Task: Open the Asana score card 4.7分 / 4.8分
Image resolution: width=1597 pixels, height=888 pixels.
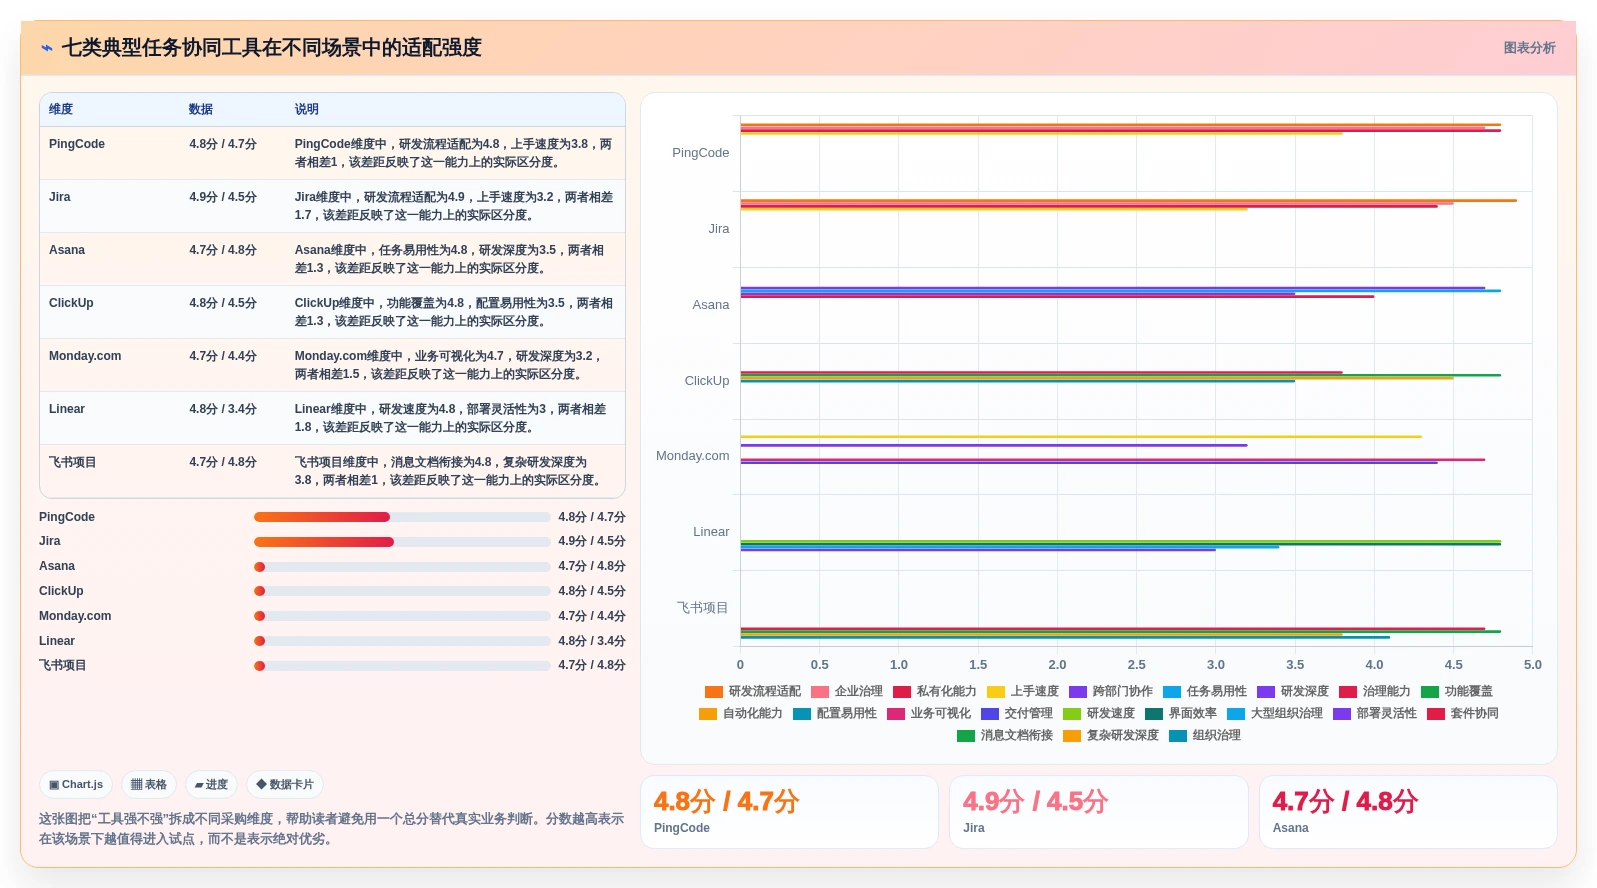Action: click(x=1408, y=812)
